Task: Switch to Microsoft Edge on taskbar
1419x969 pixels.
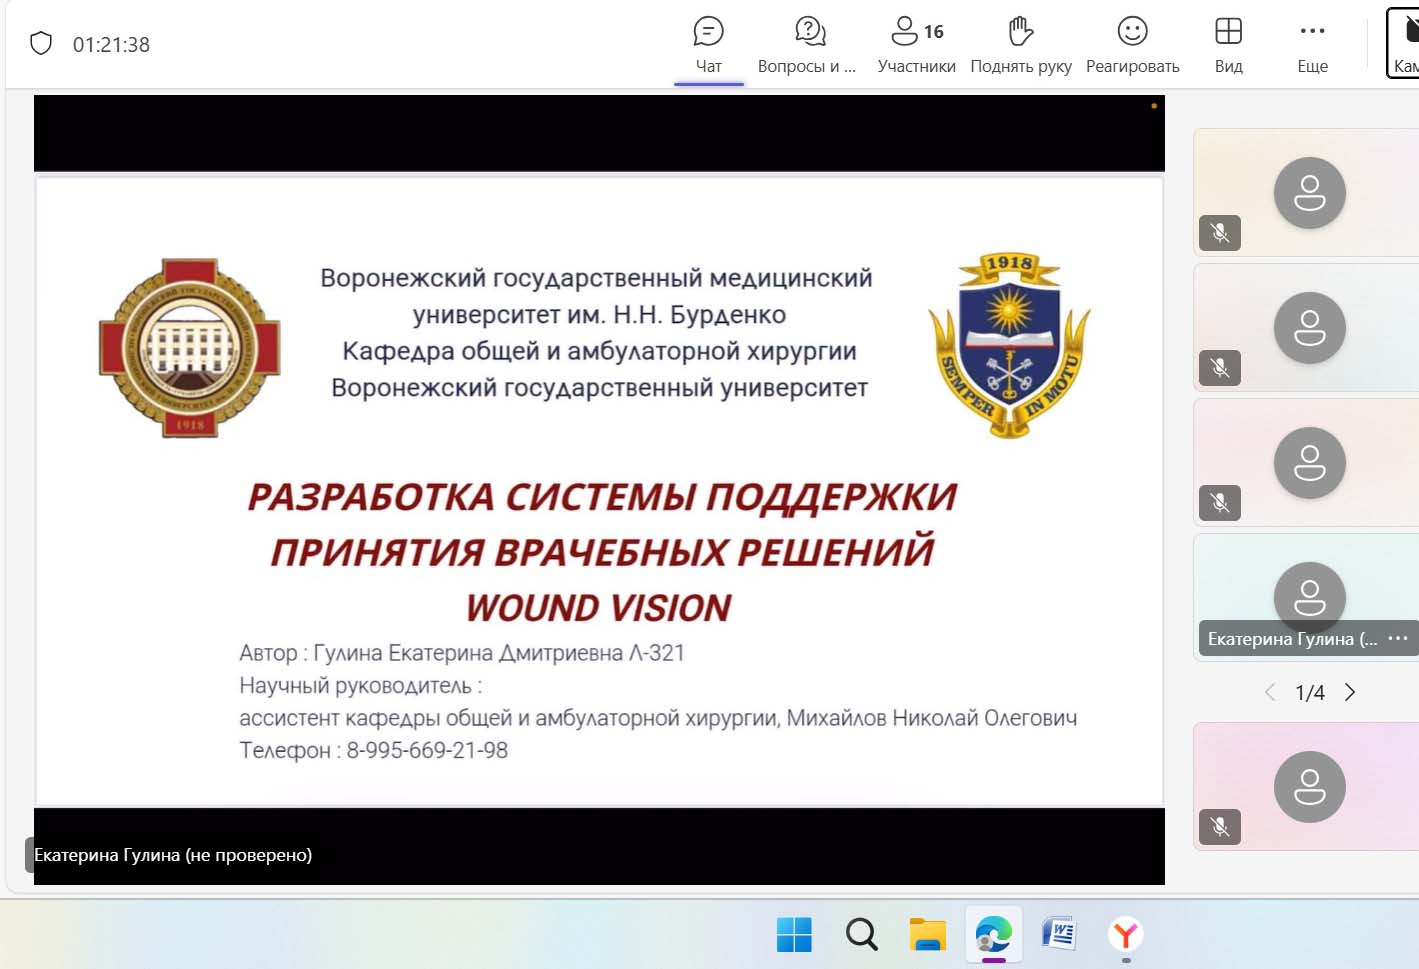Action: pos(994,935)
